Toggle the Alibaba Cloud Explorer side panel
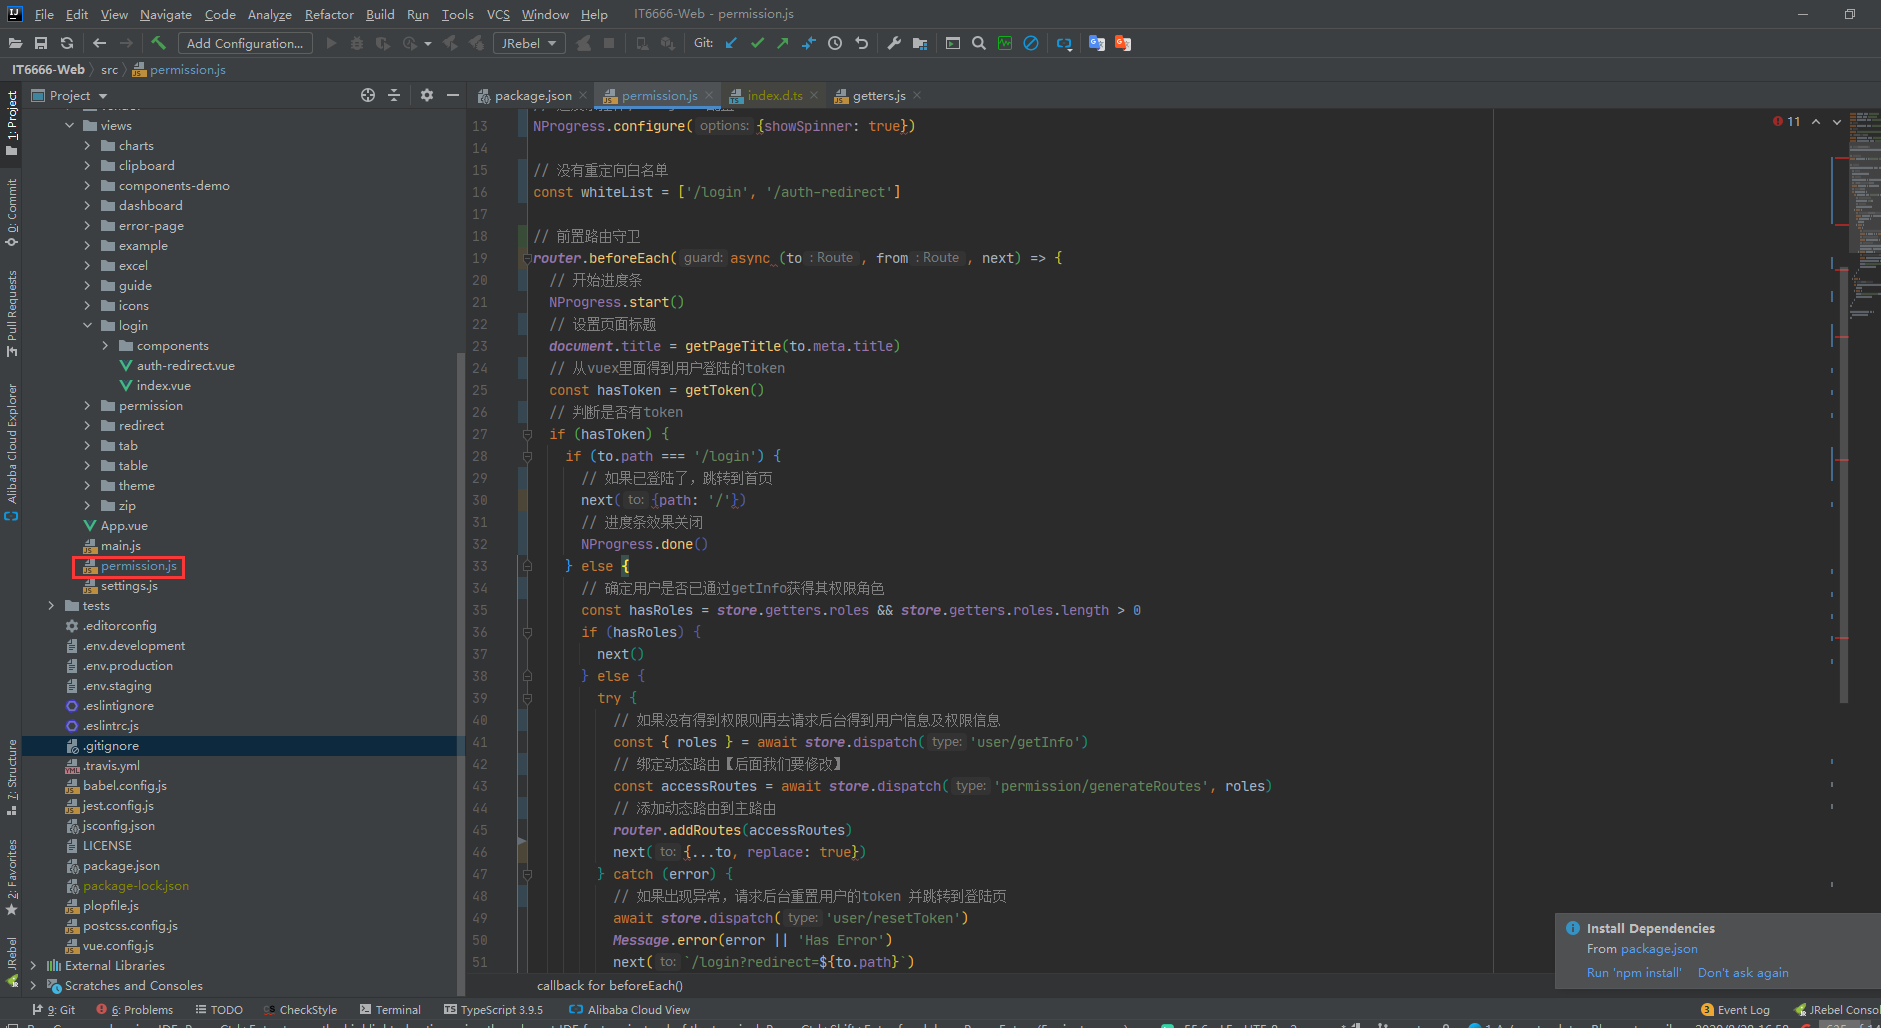Screen dimensions: 1881x1028 11,451
